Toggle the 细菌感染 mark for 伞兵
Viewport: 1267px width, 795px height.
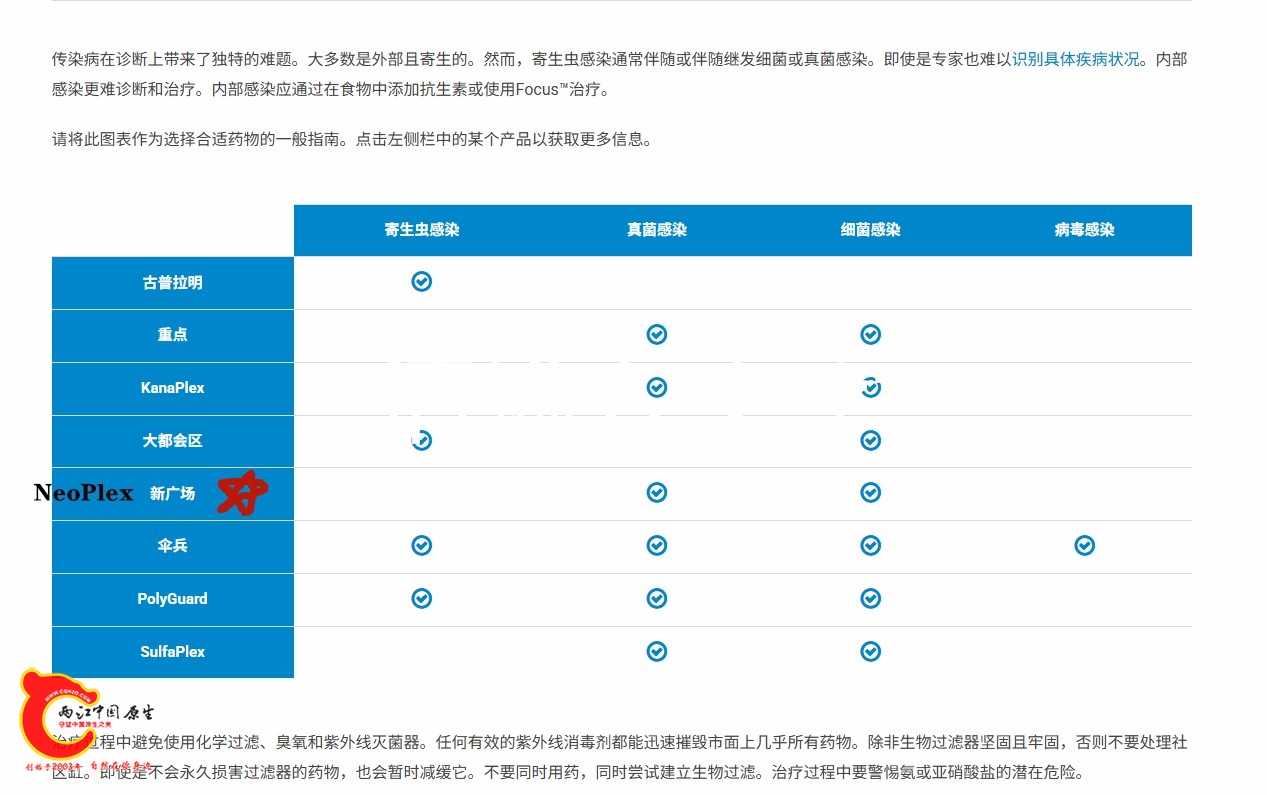(870, 545)
